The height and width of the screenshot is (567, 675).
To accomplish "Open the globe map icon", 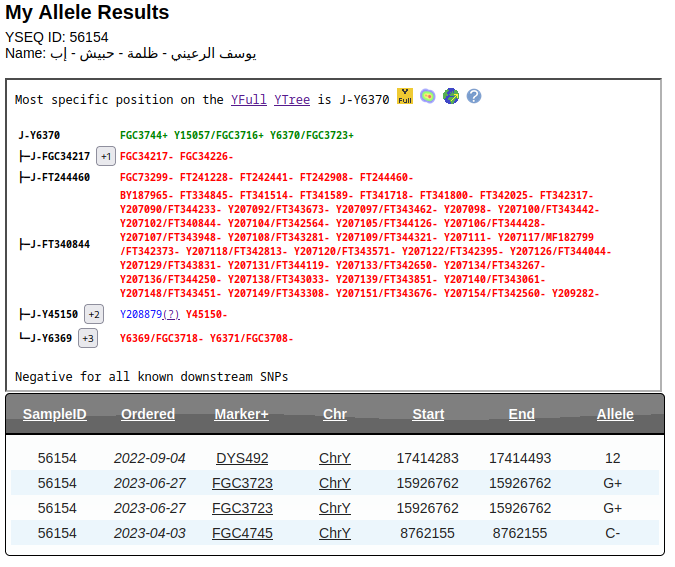I will (x=451, y=96).
